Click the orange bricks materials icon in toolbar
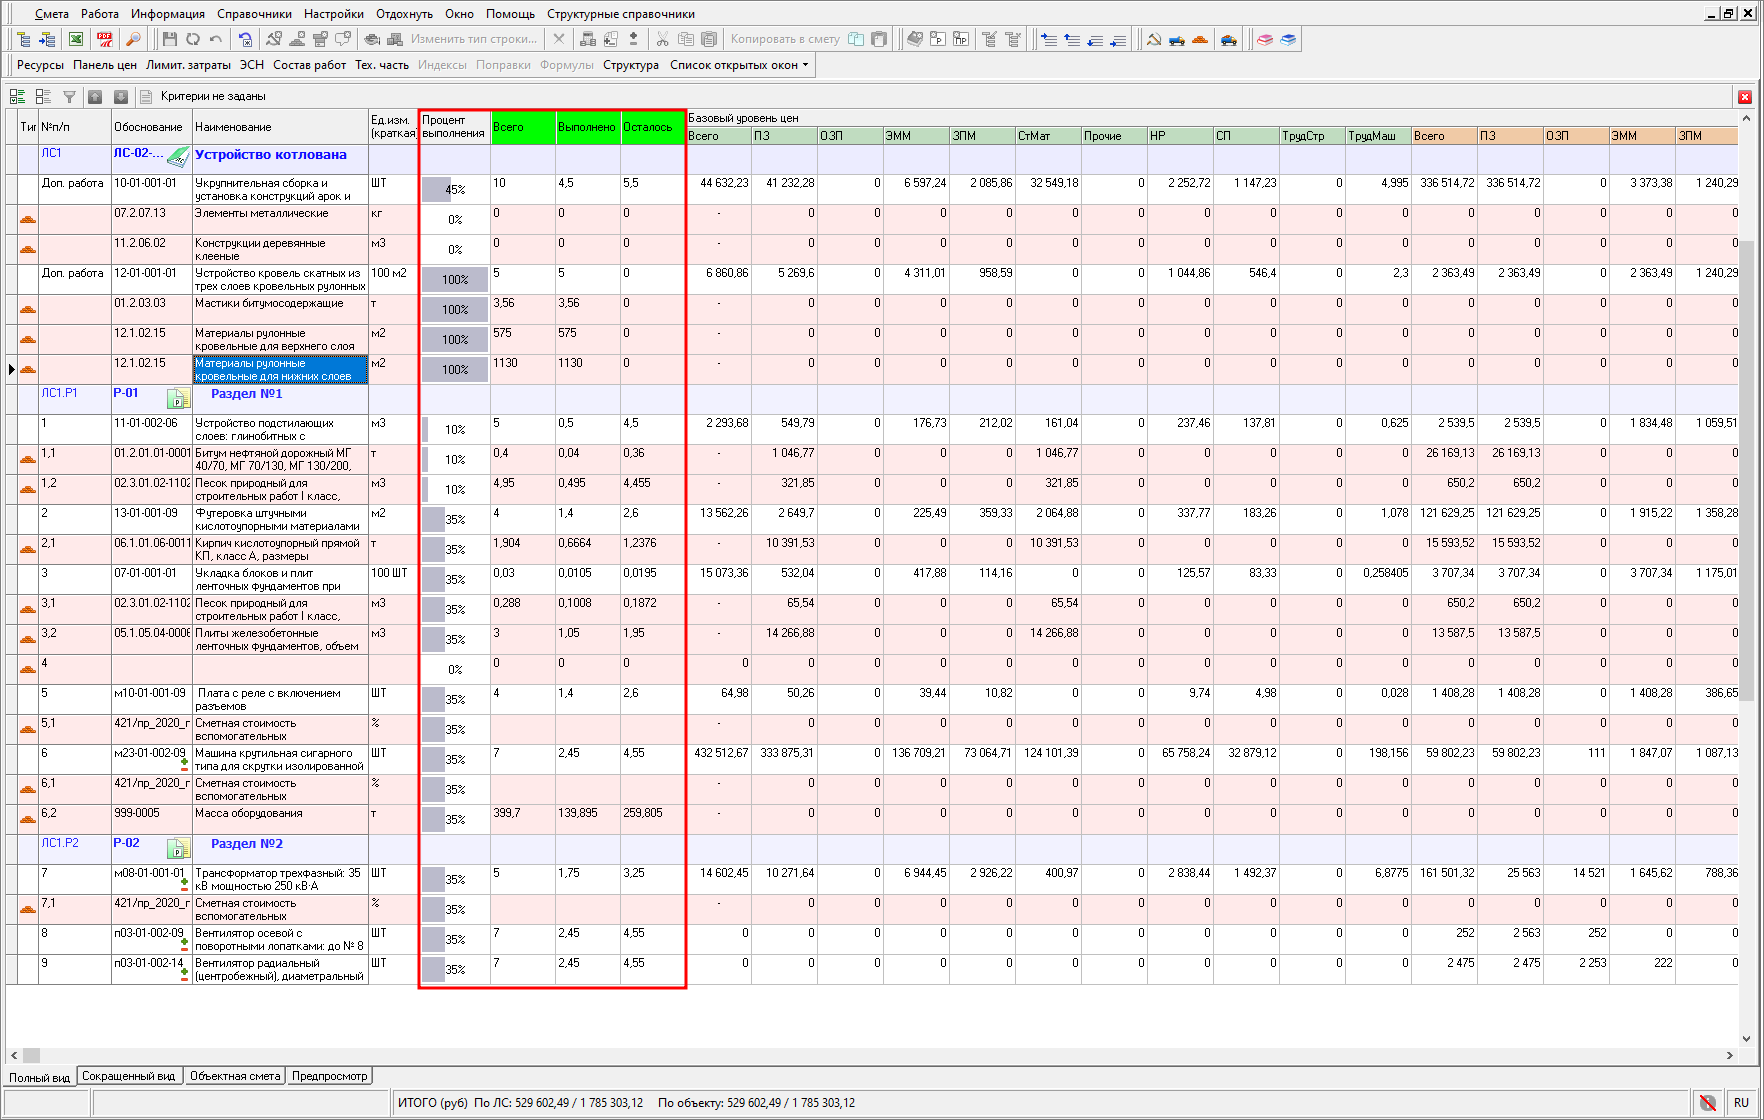The image size is (1764, 1120). coord(1200,39)
